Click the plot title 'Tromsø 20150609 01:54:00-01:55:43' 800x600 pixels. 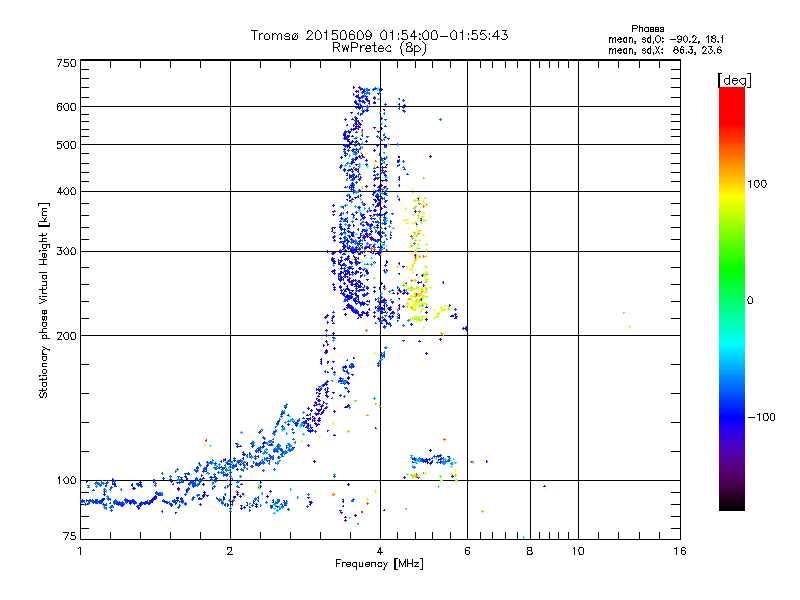379,35
